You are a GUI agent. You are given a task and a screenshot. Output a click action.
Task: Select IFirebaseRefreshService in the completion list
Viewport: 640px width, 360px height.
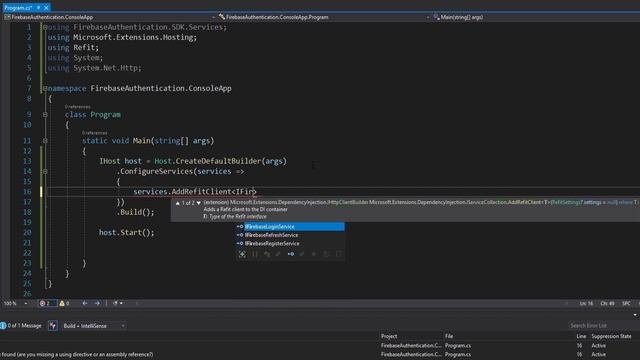pos(290,235)
